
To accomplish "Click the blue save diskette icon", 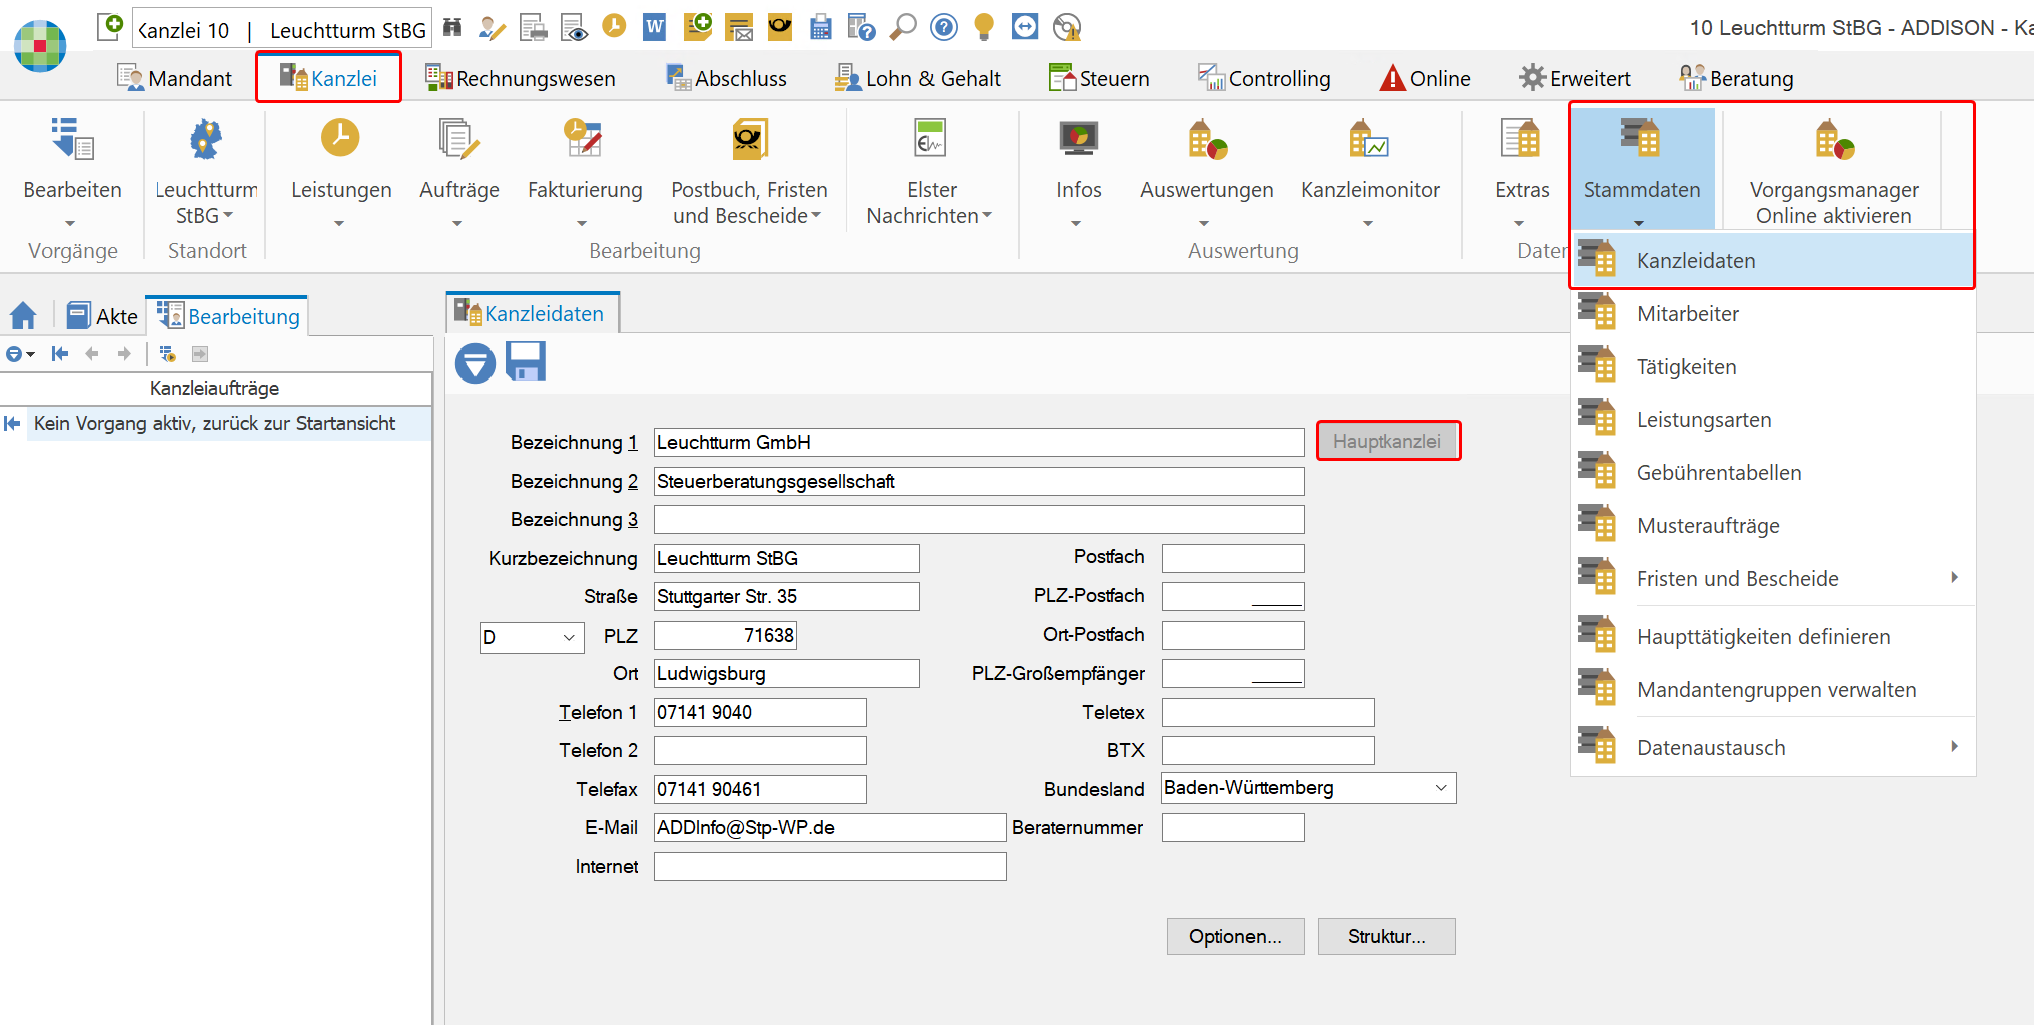I will 526,362.
